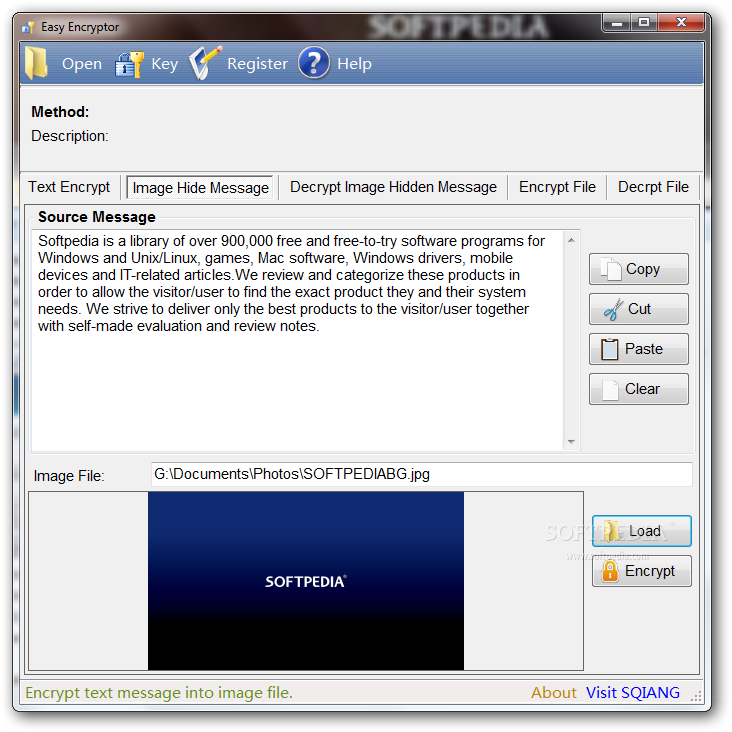Click the Open folder icon in toolbar
This screenshot has width=732, height=732.
[x=36, y=63]
